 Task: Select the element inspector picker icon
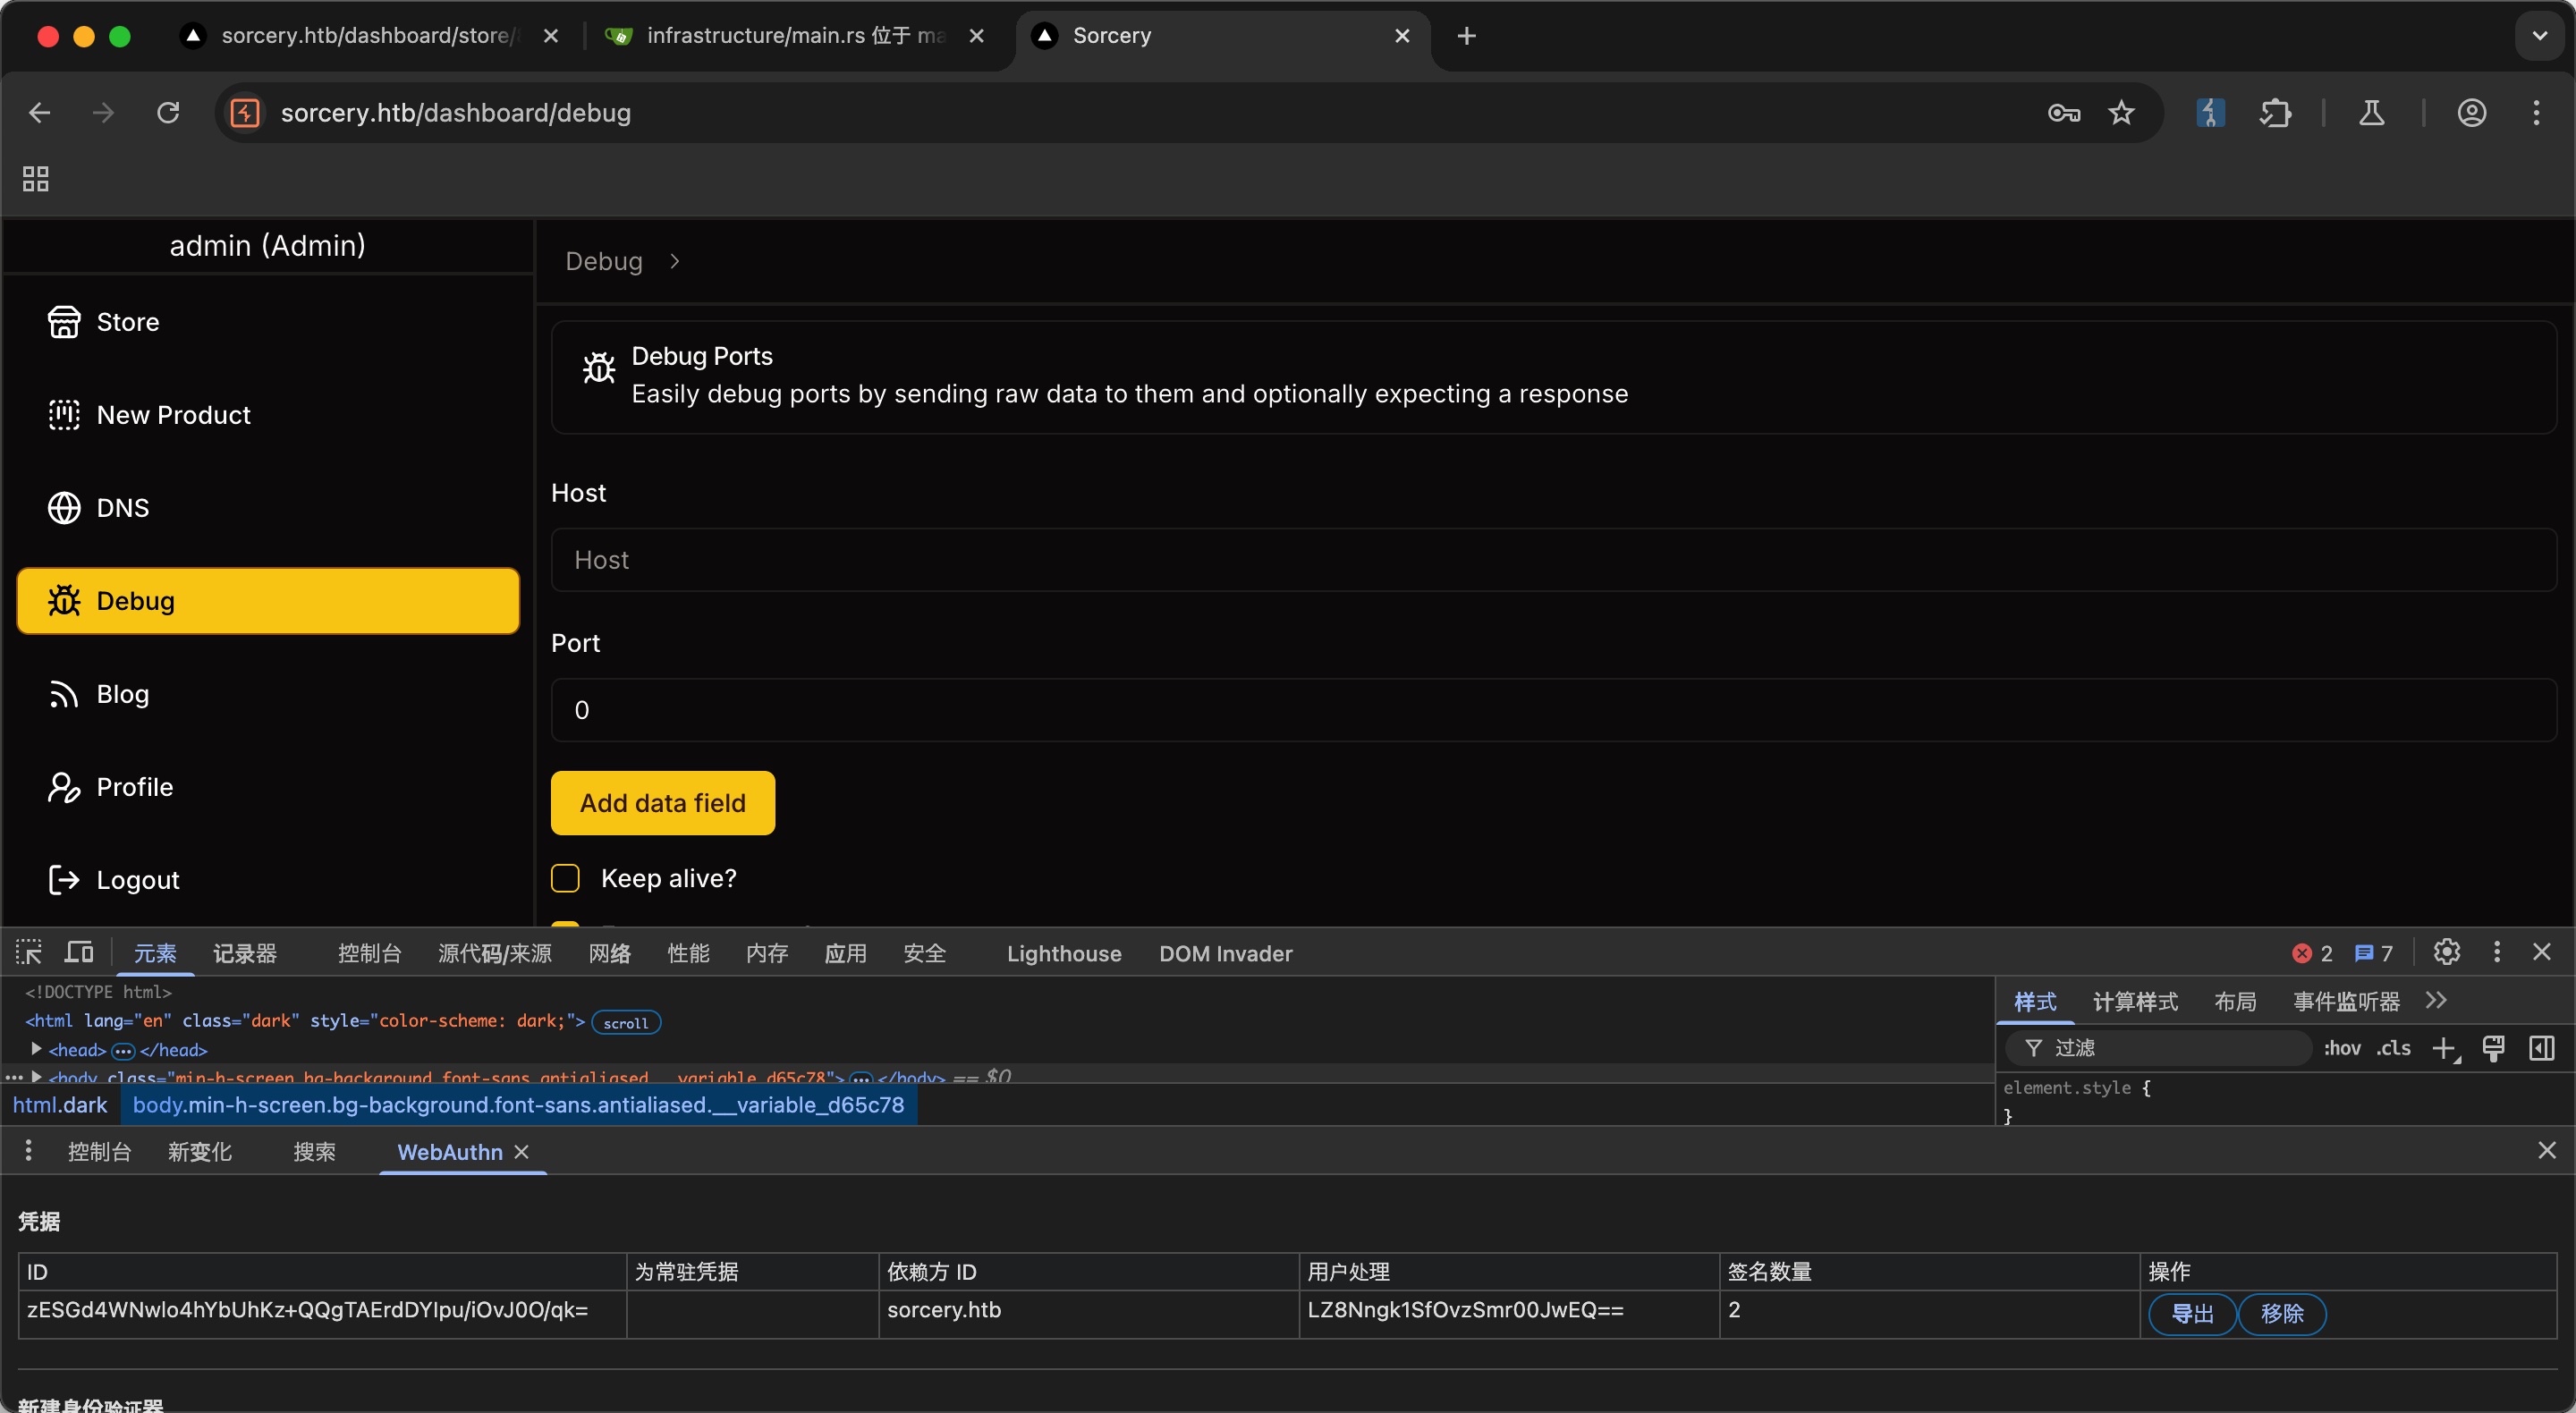click(x=29, y=953)
